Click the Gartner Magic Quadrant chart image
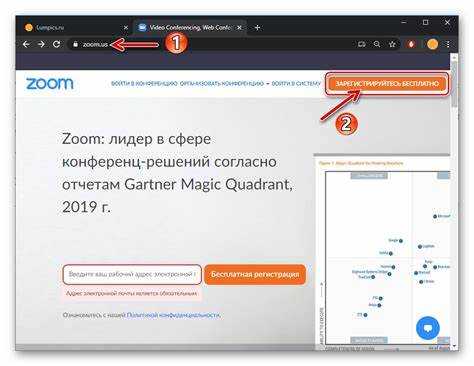The image size is (474, 366). point(382,252)
